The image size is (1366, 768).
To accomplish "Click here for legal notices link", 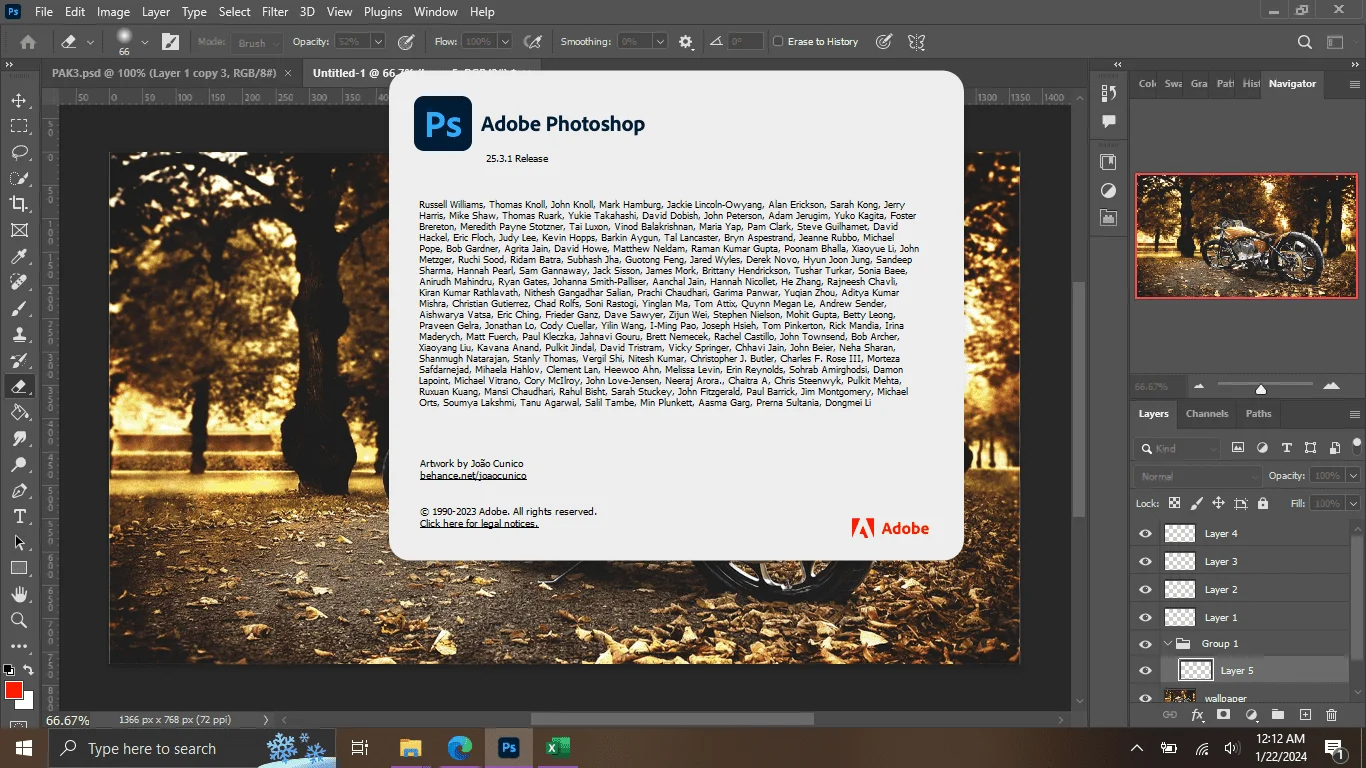I will (x=479, y=524).
